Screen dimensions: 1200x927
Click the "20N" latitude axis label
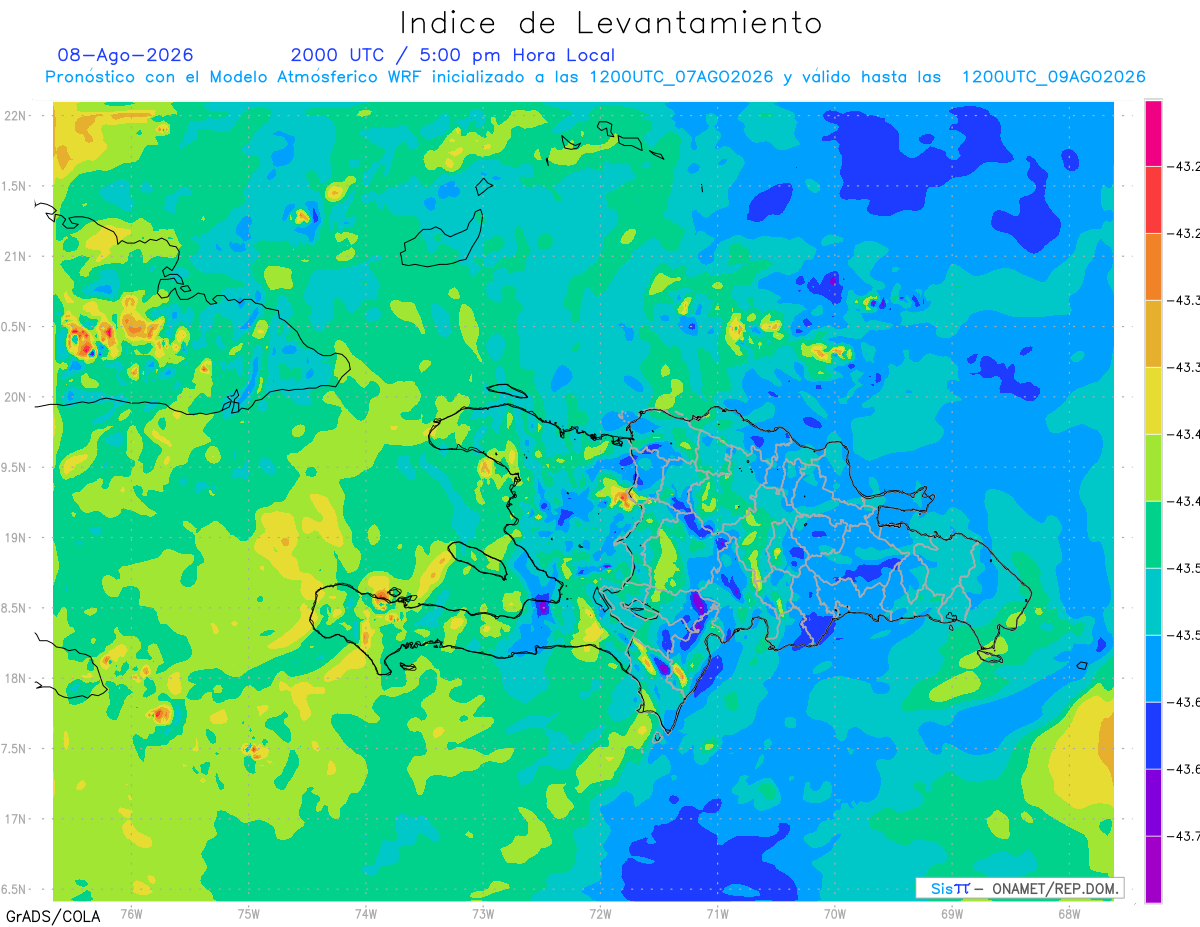coord(15,397)
